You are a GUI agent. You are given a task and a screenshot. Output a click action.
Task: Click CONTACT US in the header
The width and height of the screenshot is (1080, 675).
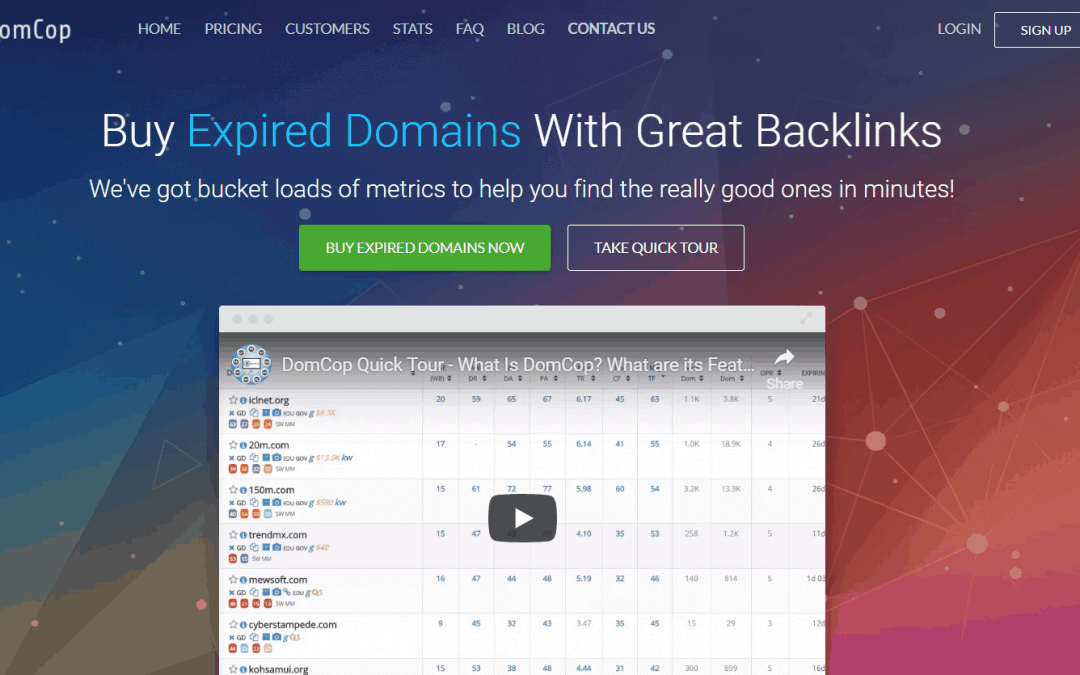click(611, 29)
